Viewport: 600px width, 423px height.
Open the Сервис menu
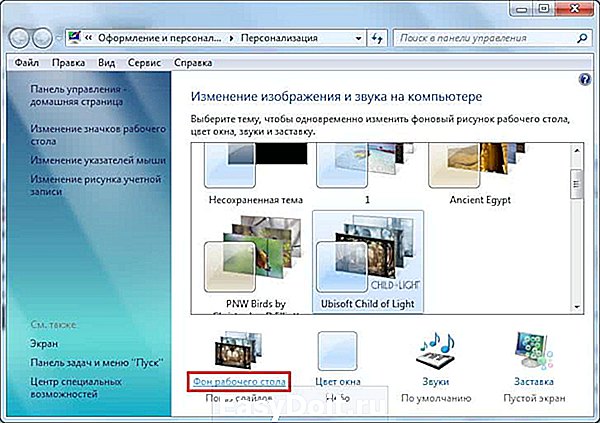point(144,62)
